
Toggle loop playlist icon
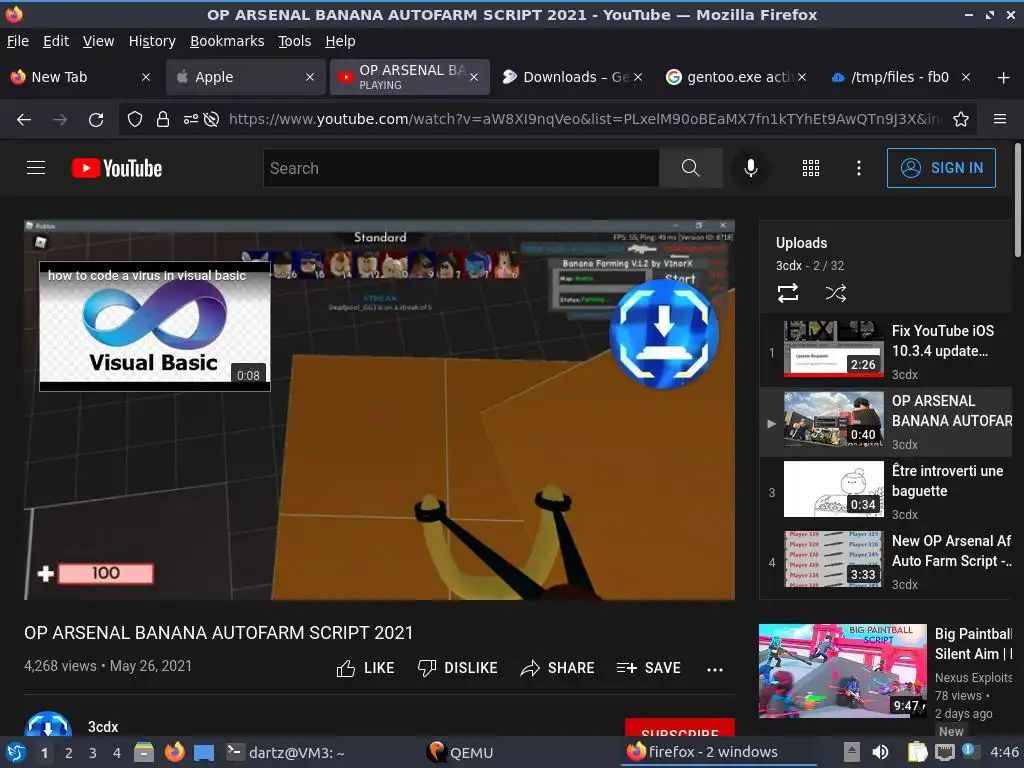[x=788, y=293]
